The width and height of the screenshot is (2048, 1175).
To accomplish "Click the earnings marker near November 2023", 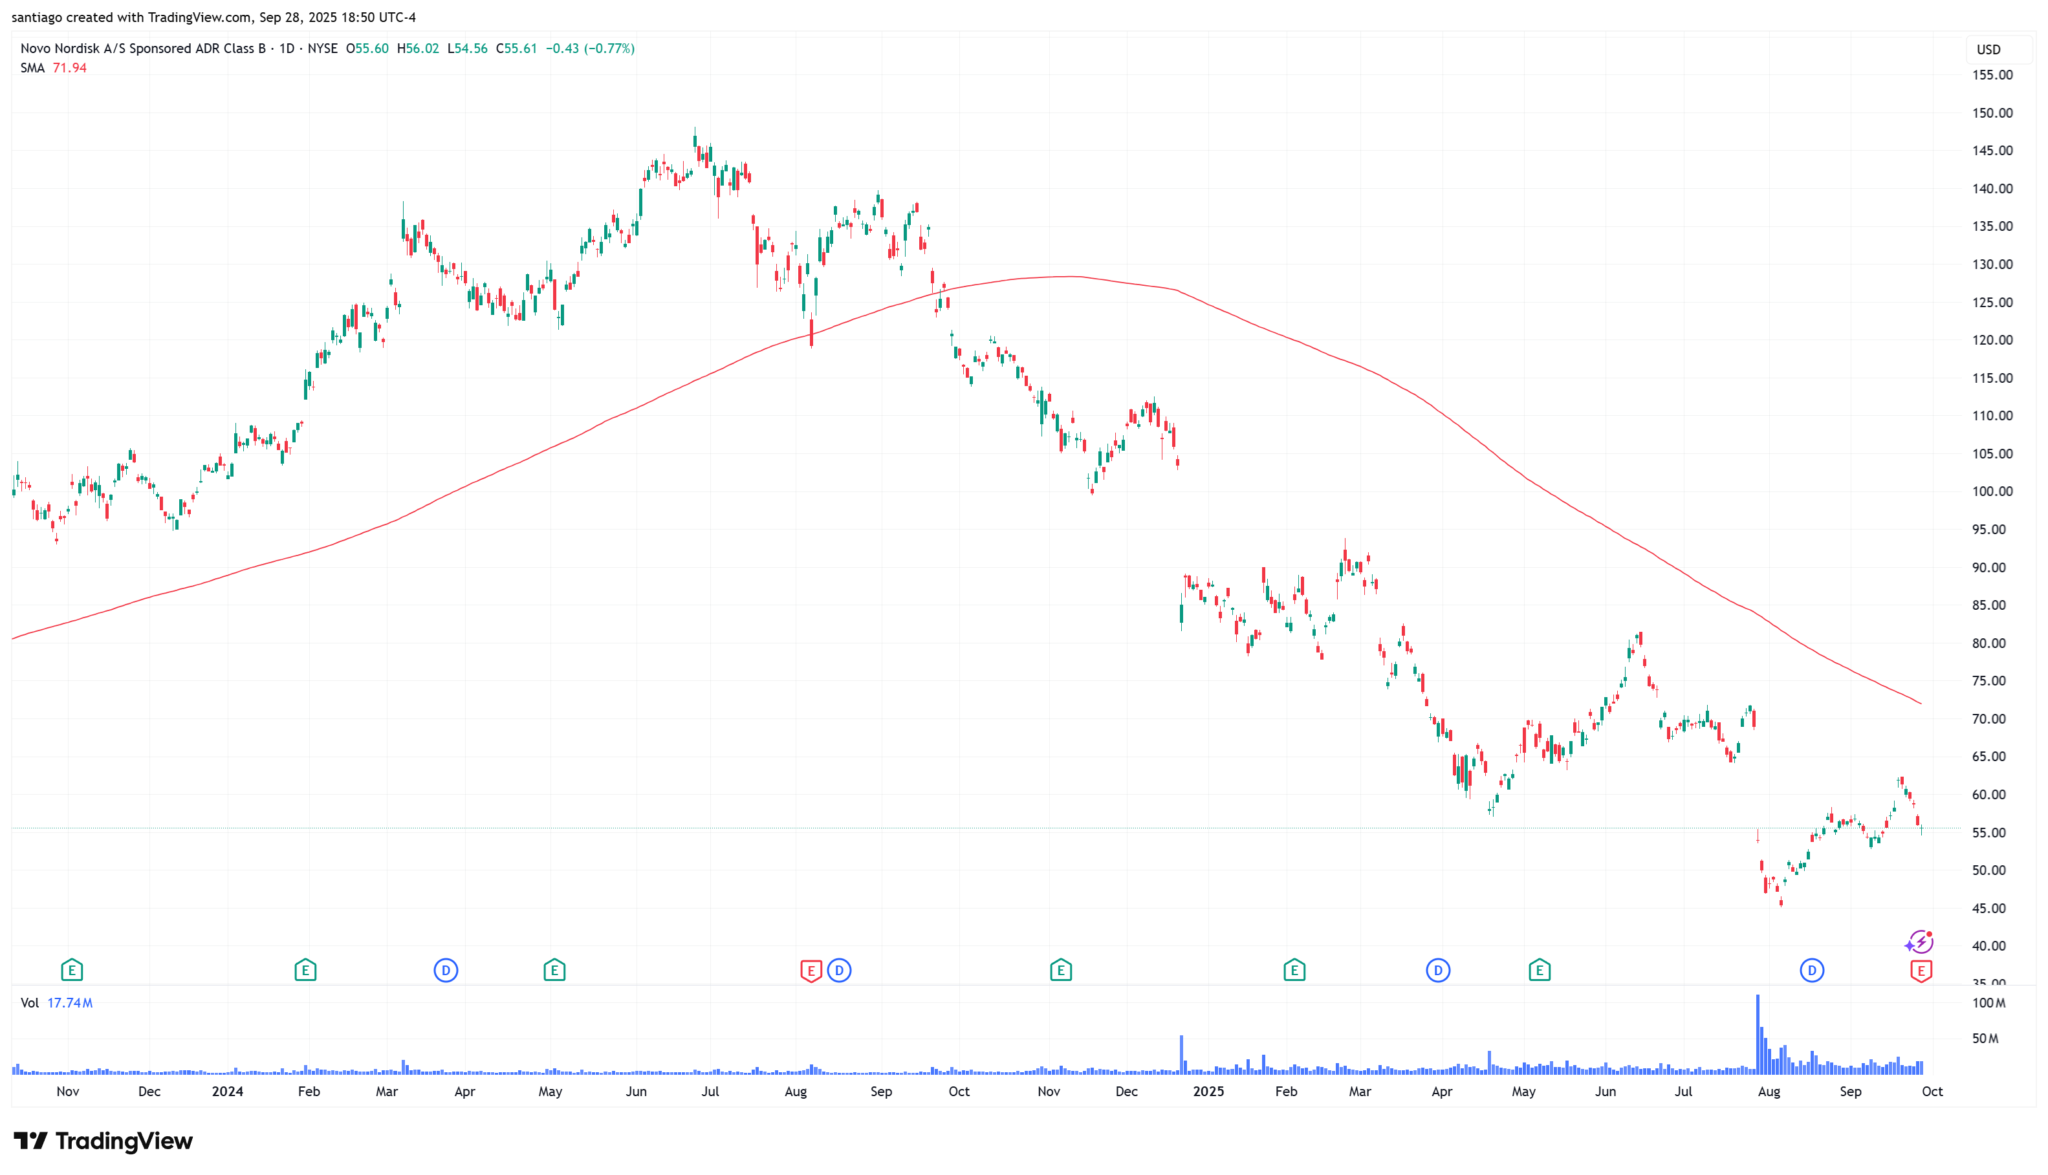I will click(x=71, y=970).
